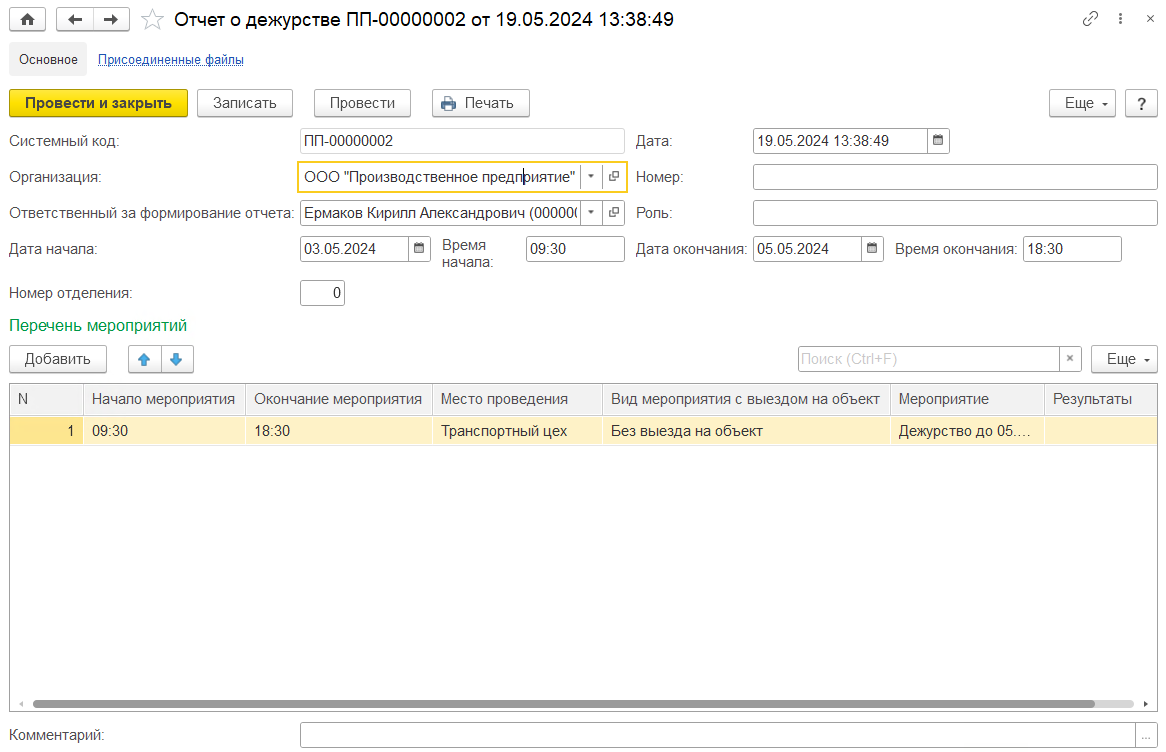Viewport: 1166px width, 752px height.
Task: Expand the organization dropdown list
Action: [591, 177]
